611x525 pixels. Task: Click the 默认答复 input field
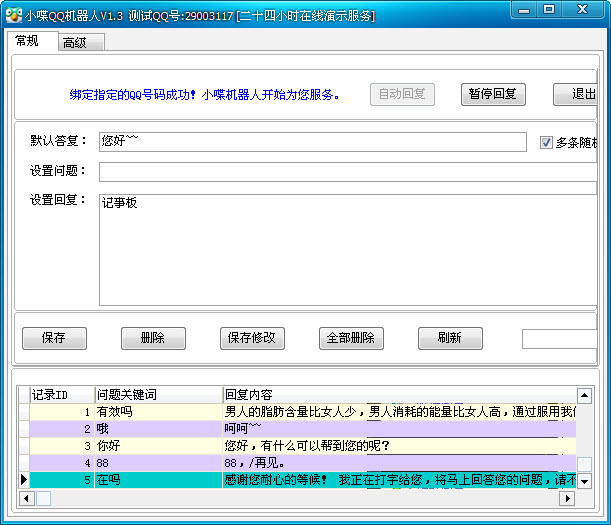(x=313, y=142)
